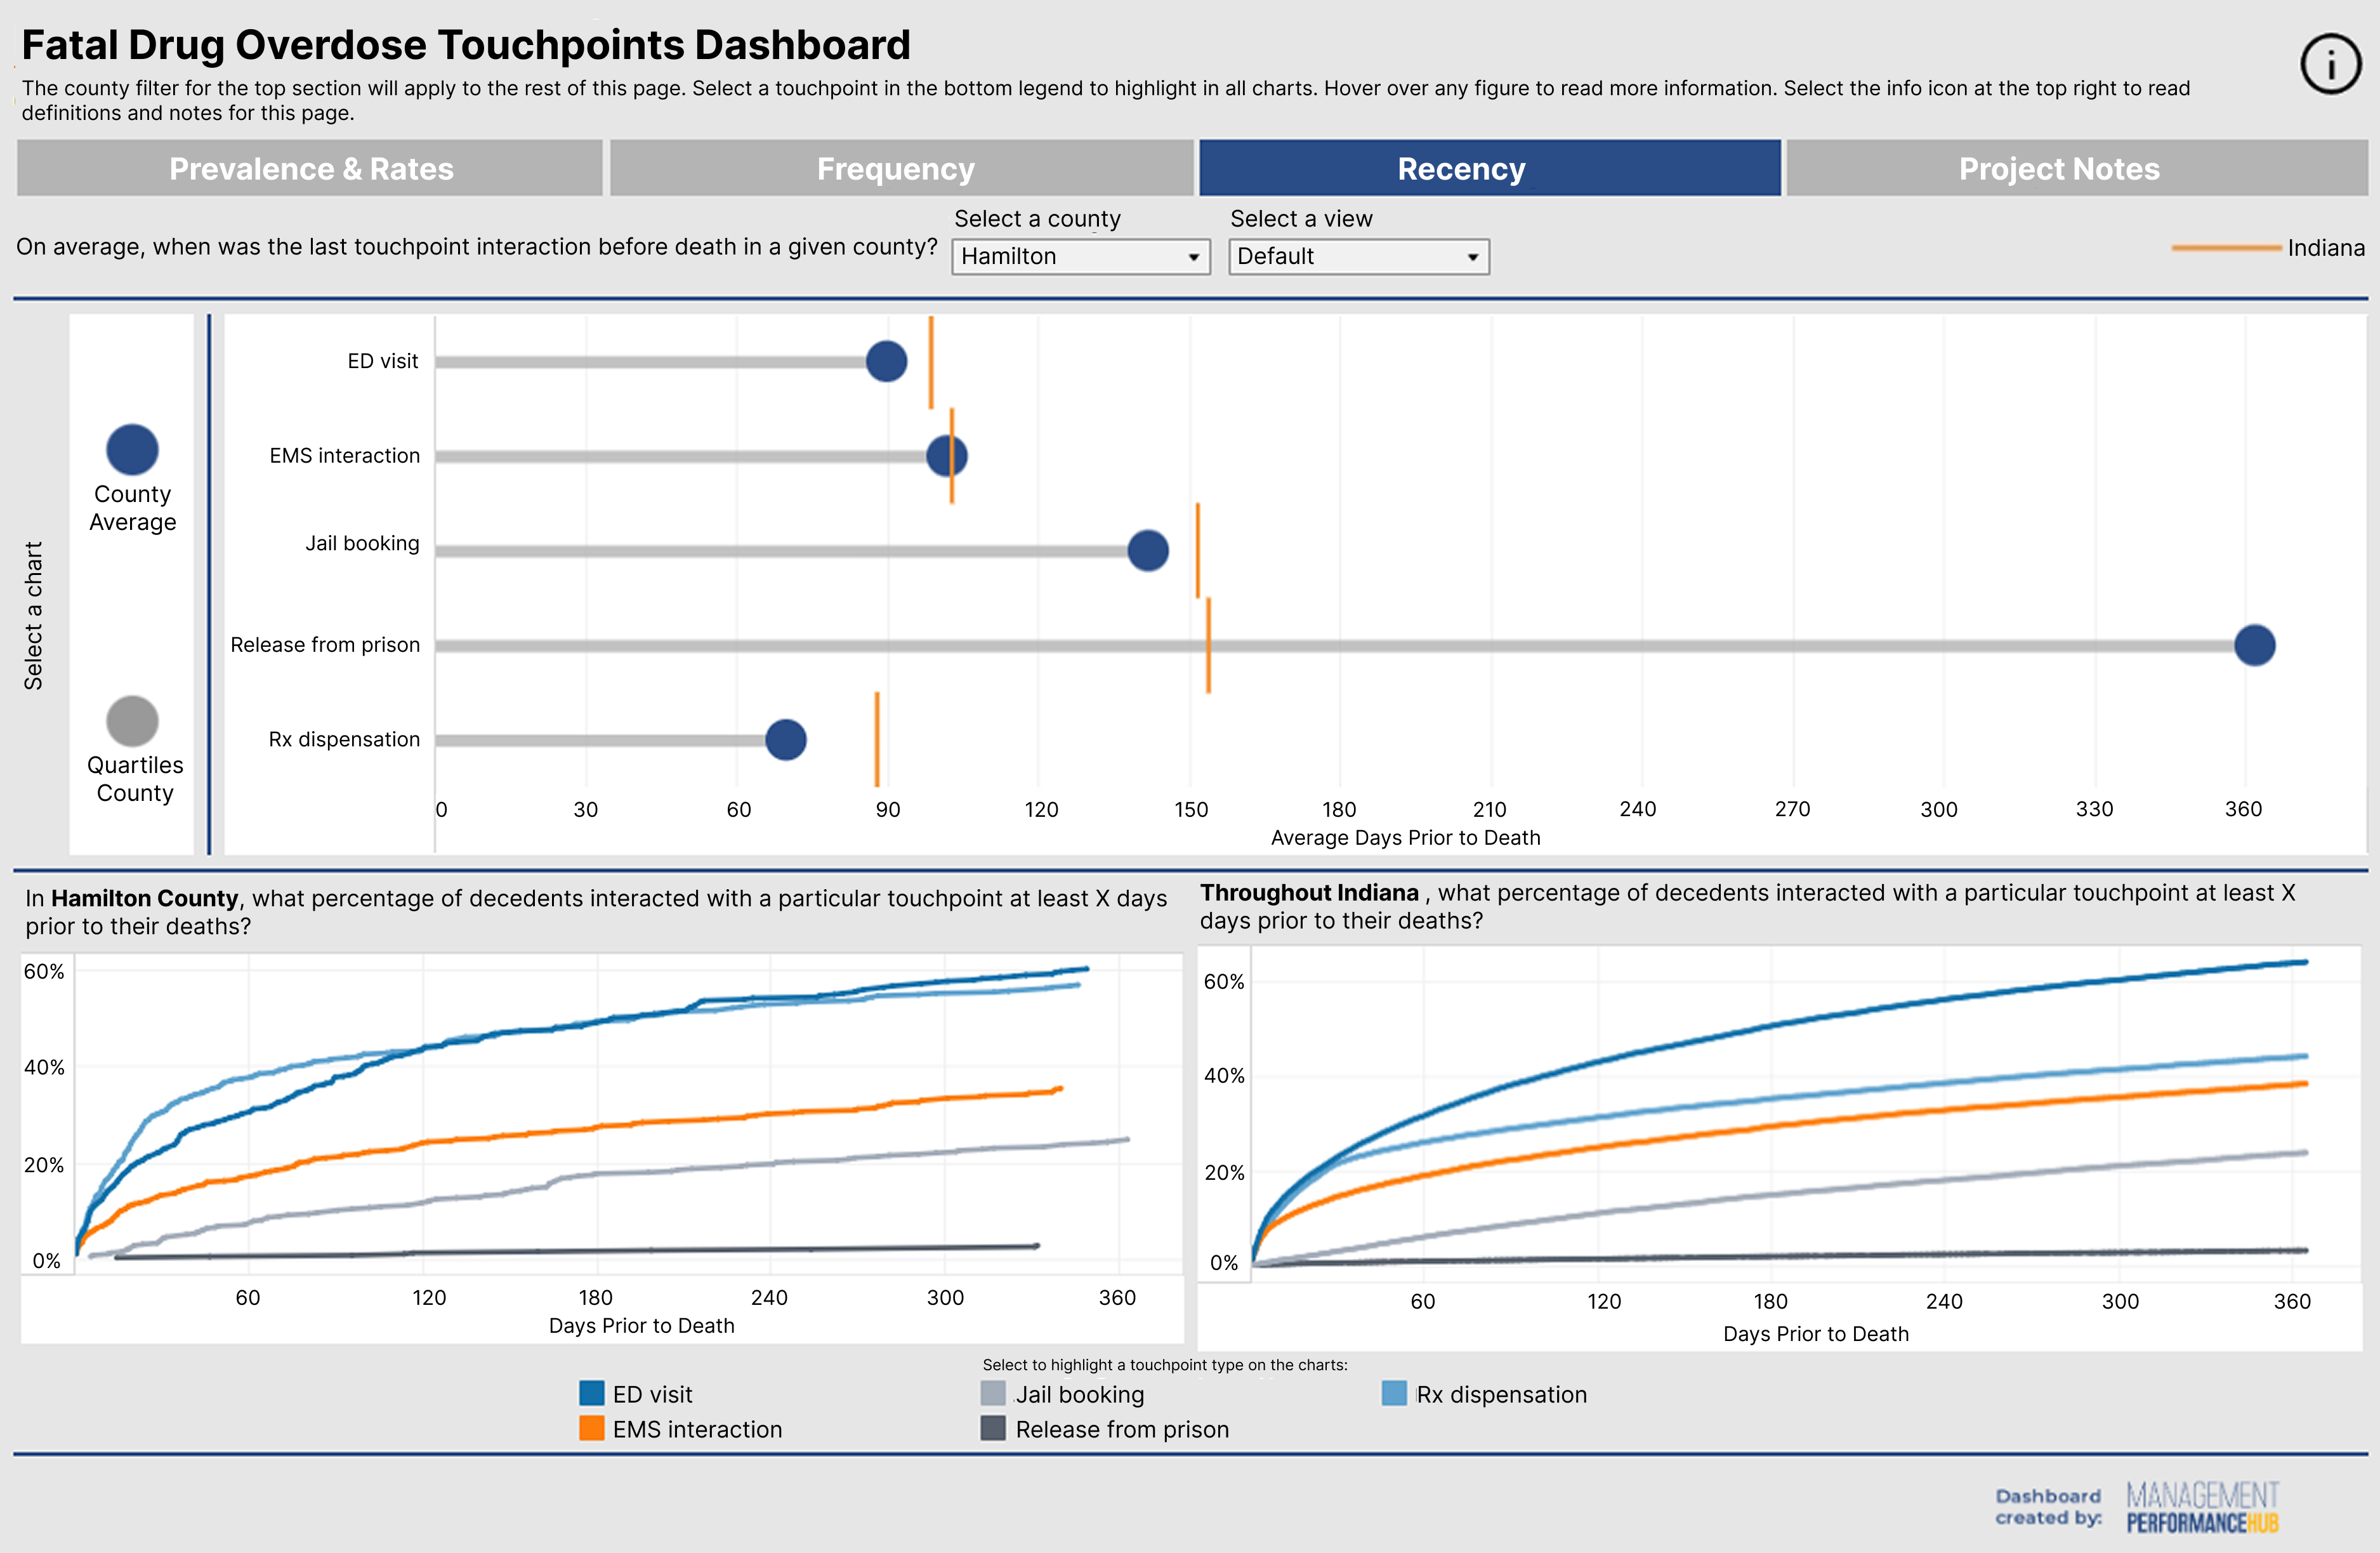
Task: Switch to Prevalence & Rates tab
Action: (310, 168)
